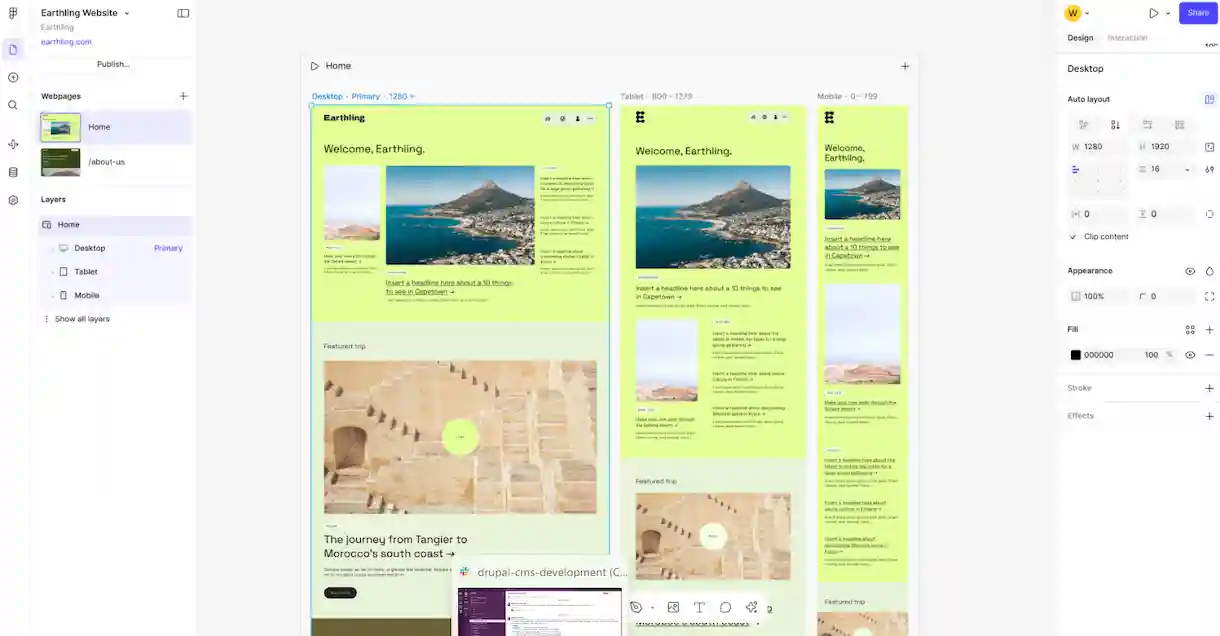Enable auto layout with the panel toggle

(x=1209, y=99)
